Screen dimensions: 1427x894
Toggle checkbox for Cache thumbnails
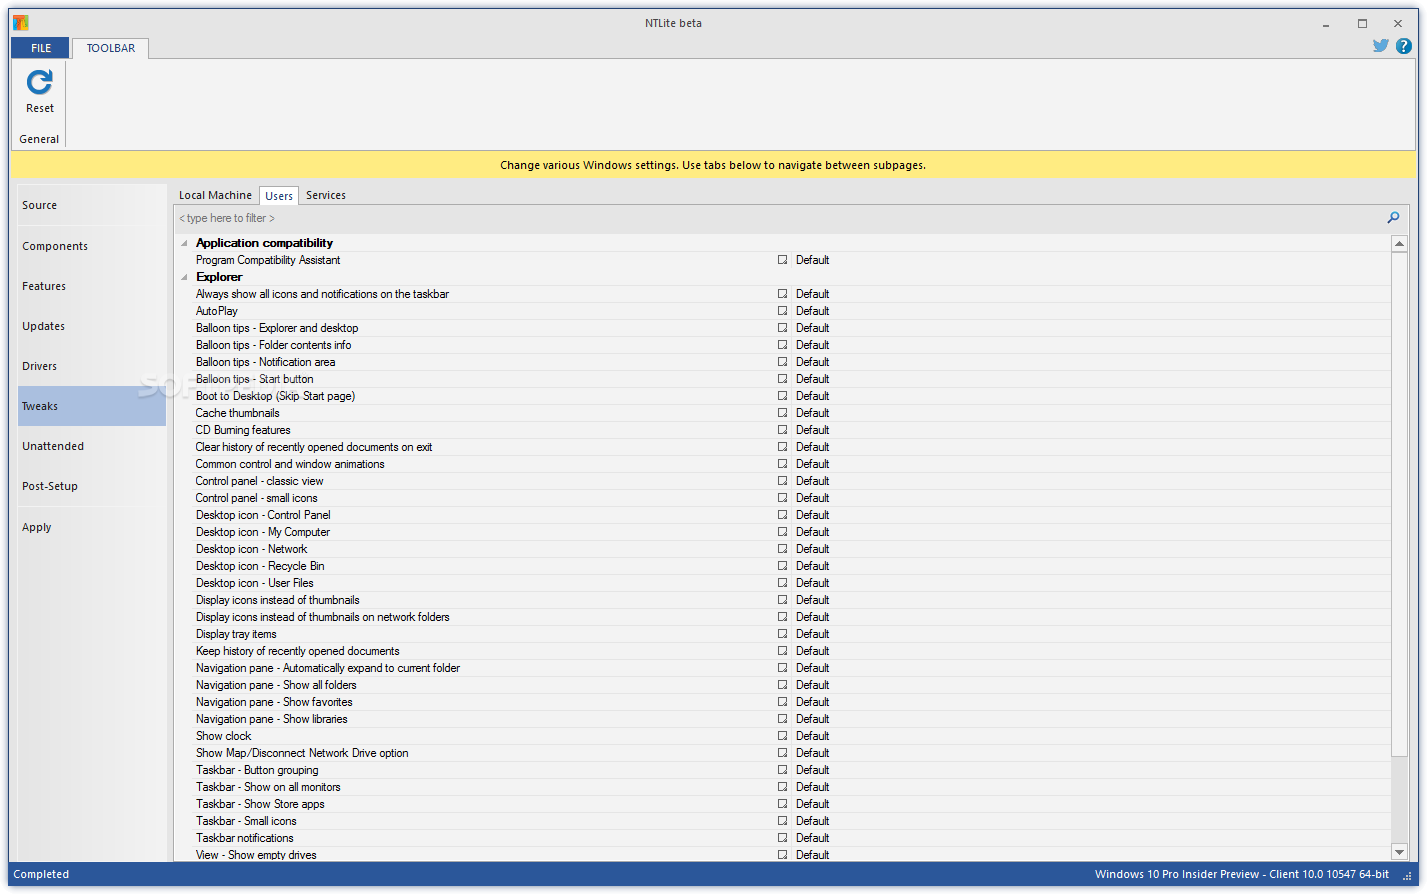click(782, 413)
